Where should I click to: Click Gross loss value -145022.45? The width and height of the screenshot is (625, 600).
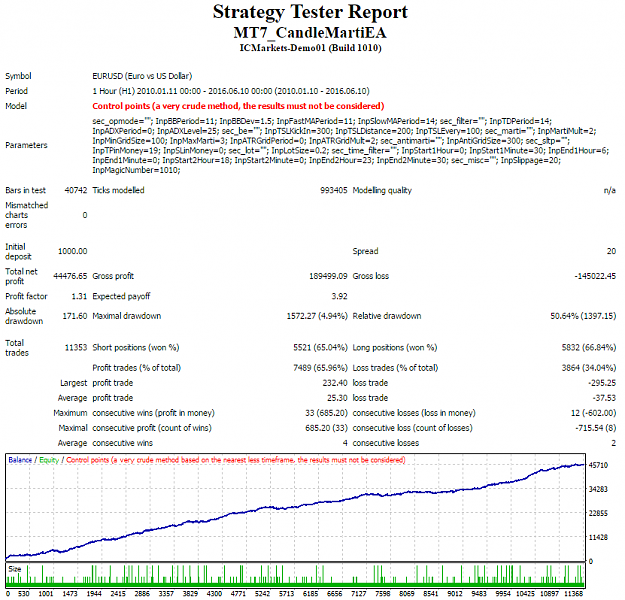[595, 276]
